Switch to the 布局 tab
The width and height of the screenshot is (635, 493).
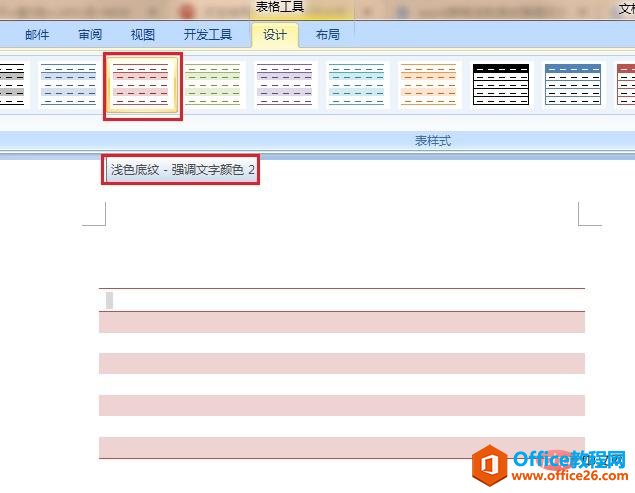(x=328, y=35)
